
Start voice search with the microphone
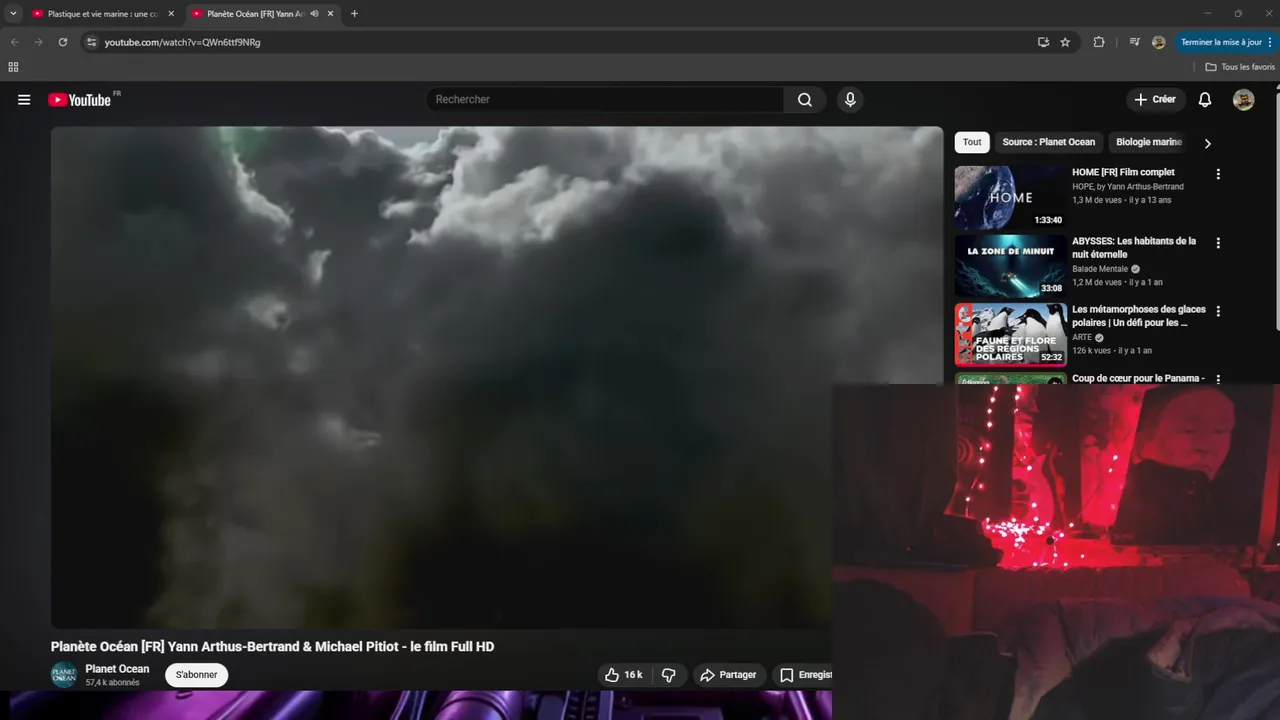click(850, 100)
